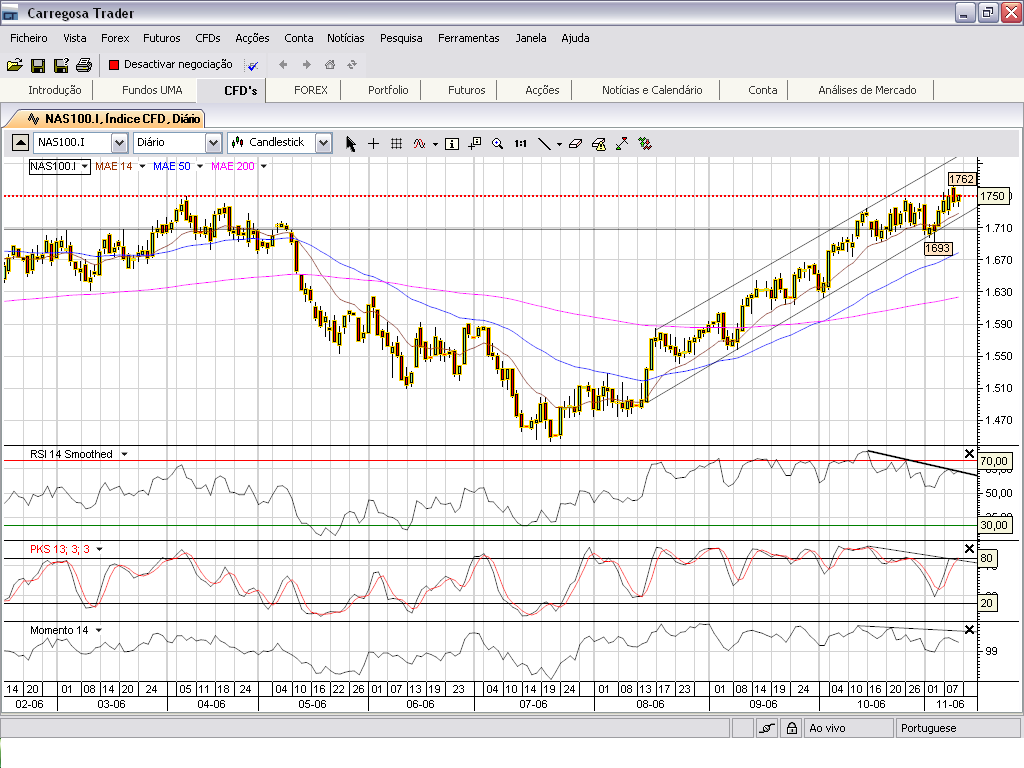Image resolution: width=1024 pixels, height=768 pixels.
Task: Open the Diário timeframe dropdown
Action: coord(212,143)
